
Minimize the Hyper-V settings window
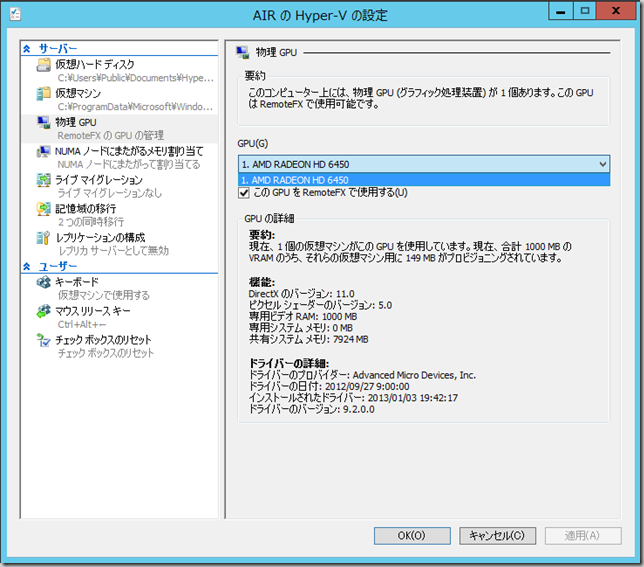click(561, 11)
